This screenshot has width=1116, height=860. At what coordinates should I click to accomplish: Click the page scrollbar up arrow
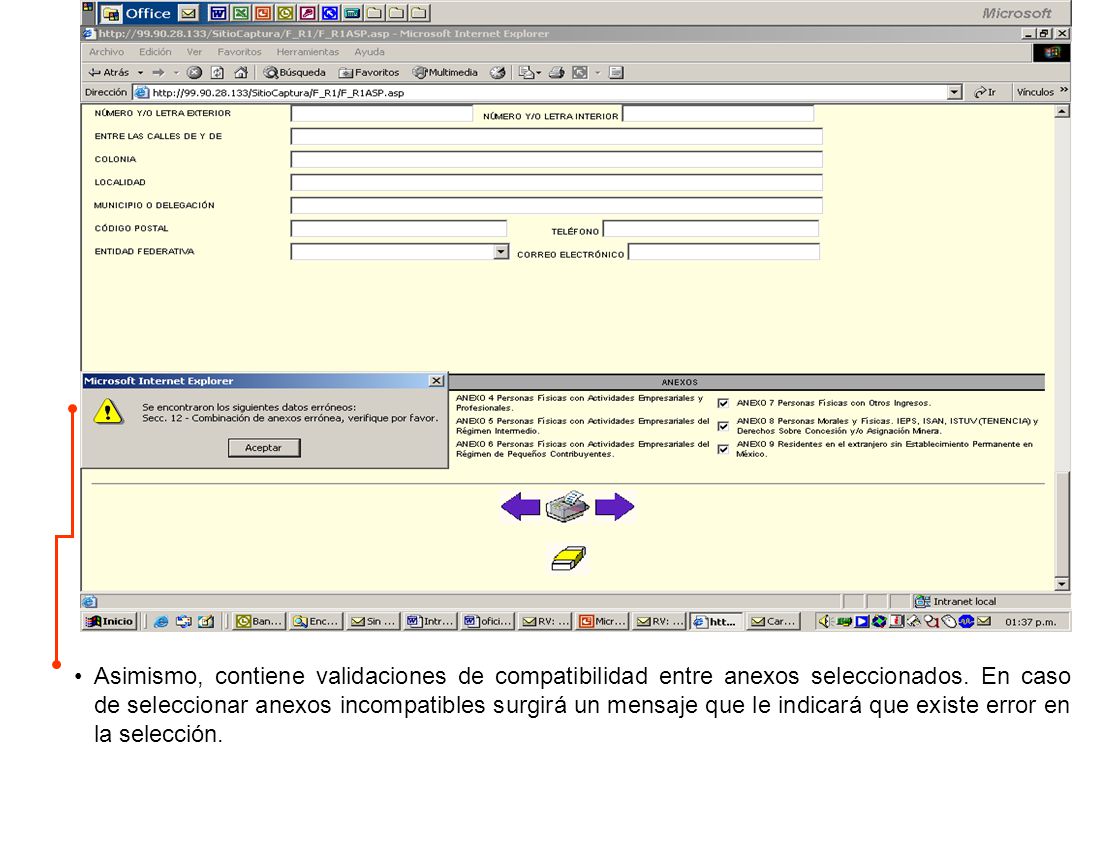point(1062,112)
